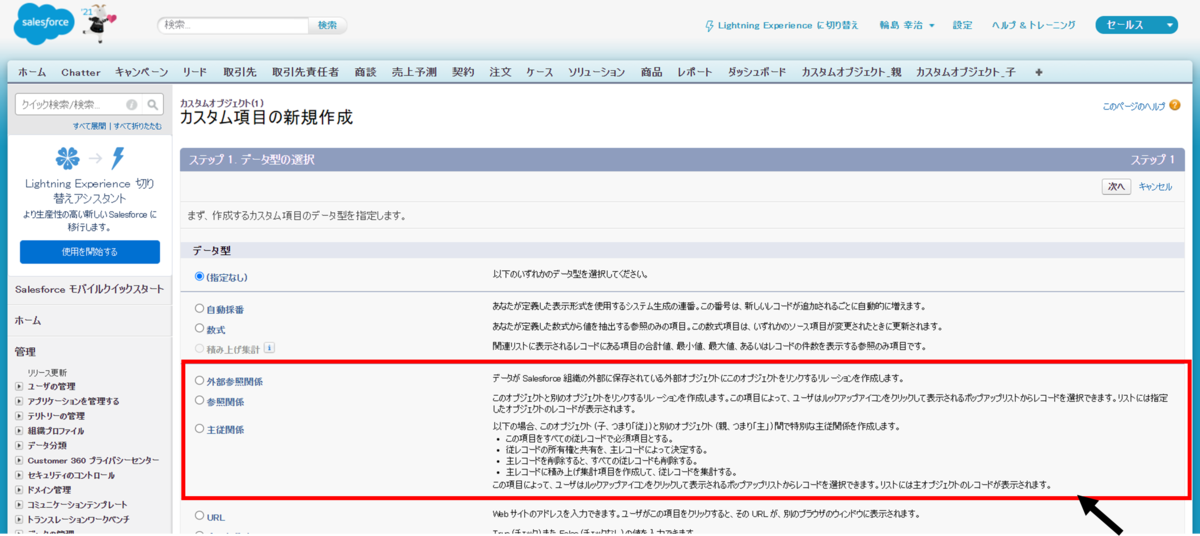This screenshot has height=536, width=1200.
Task: Click the 検索 button in header
Action: [x=327, y=25]
